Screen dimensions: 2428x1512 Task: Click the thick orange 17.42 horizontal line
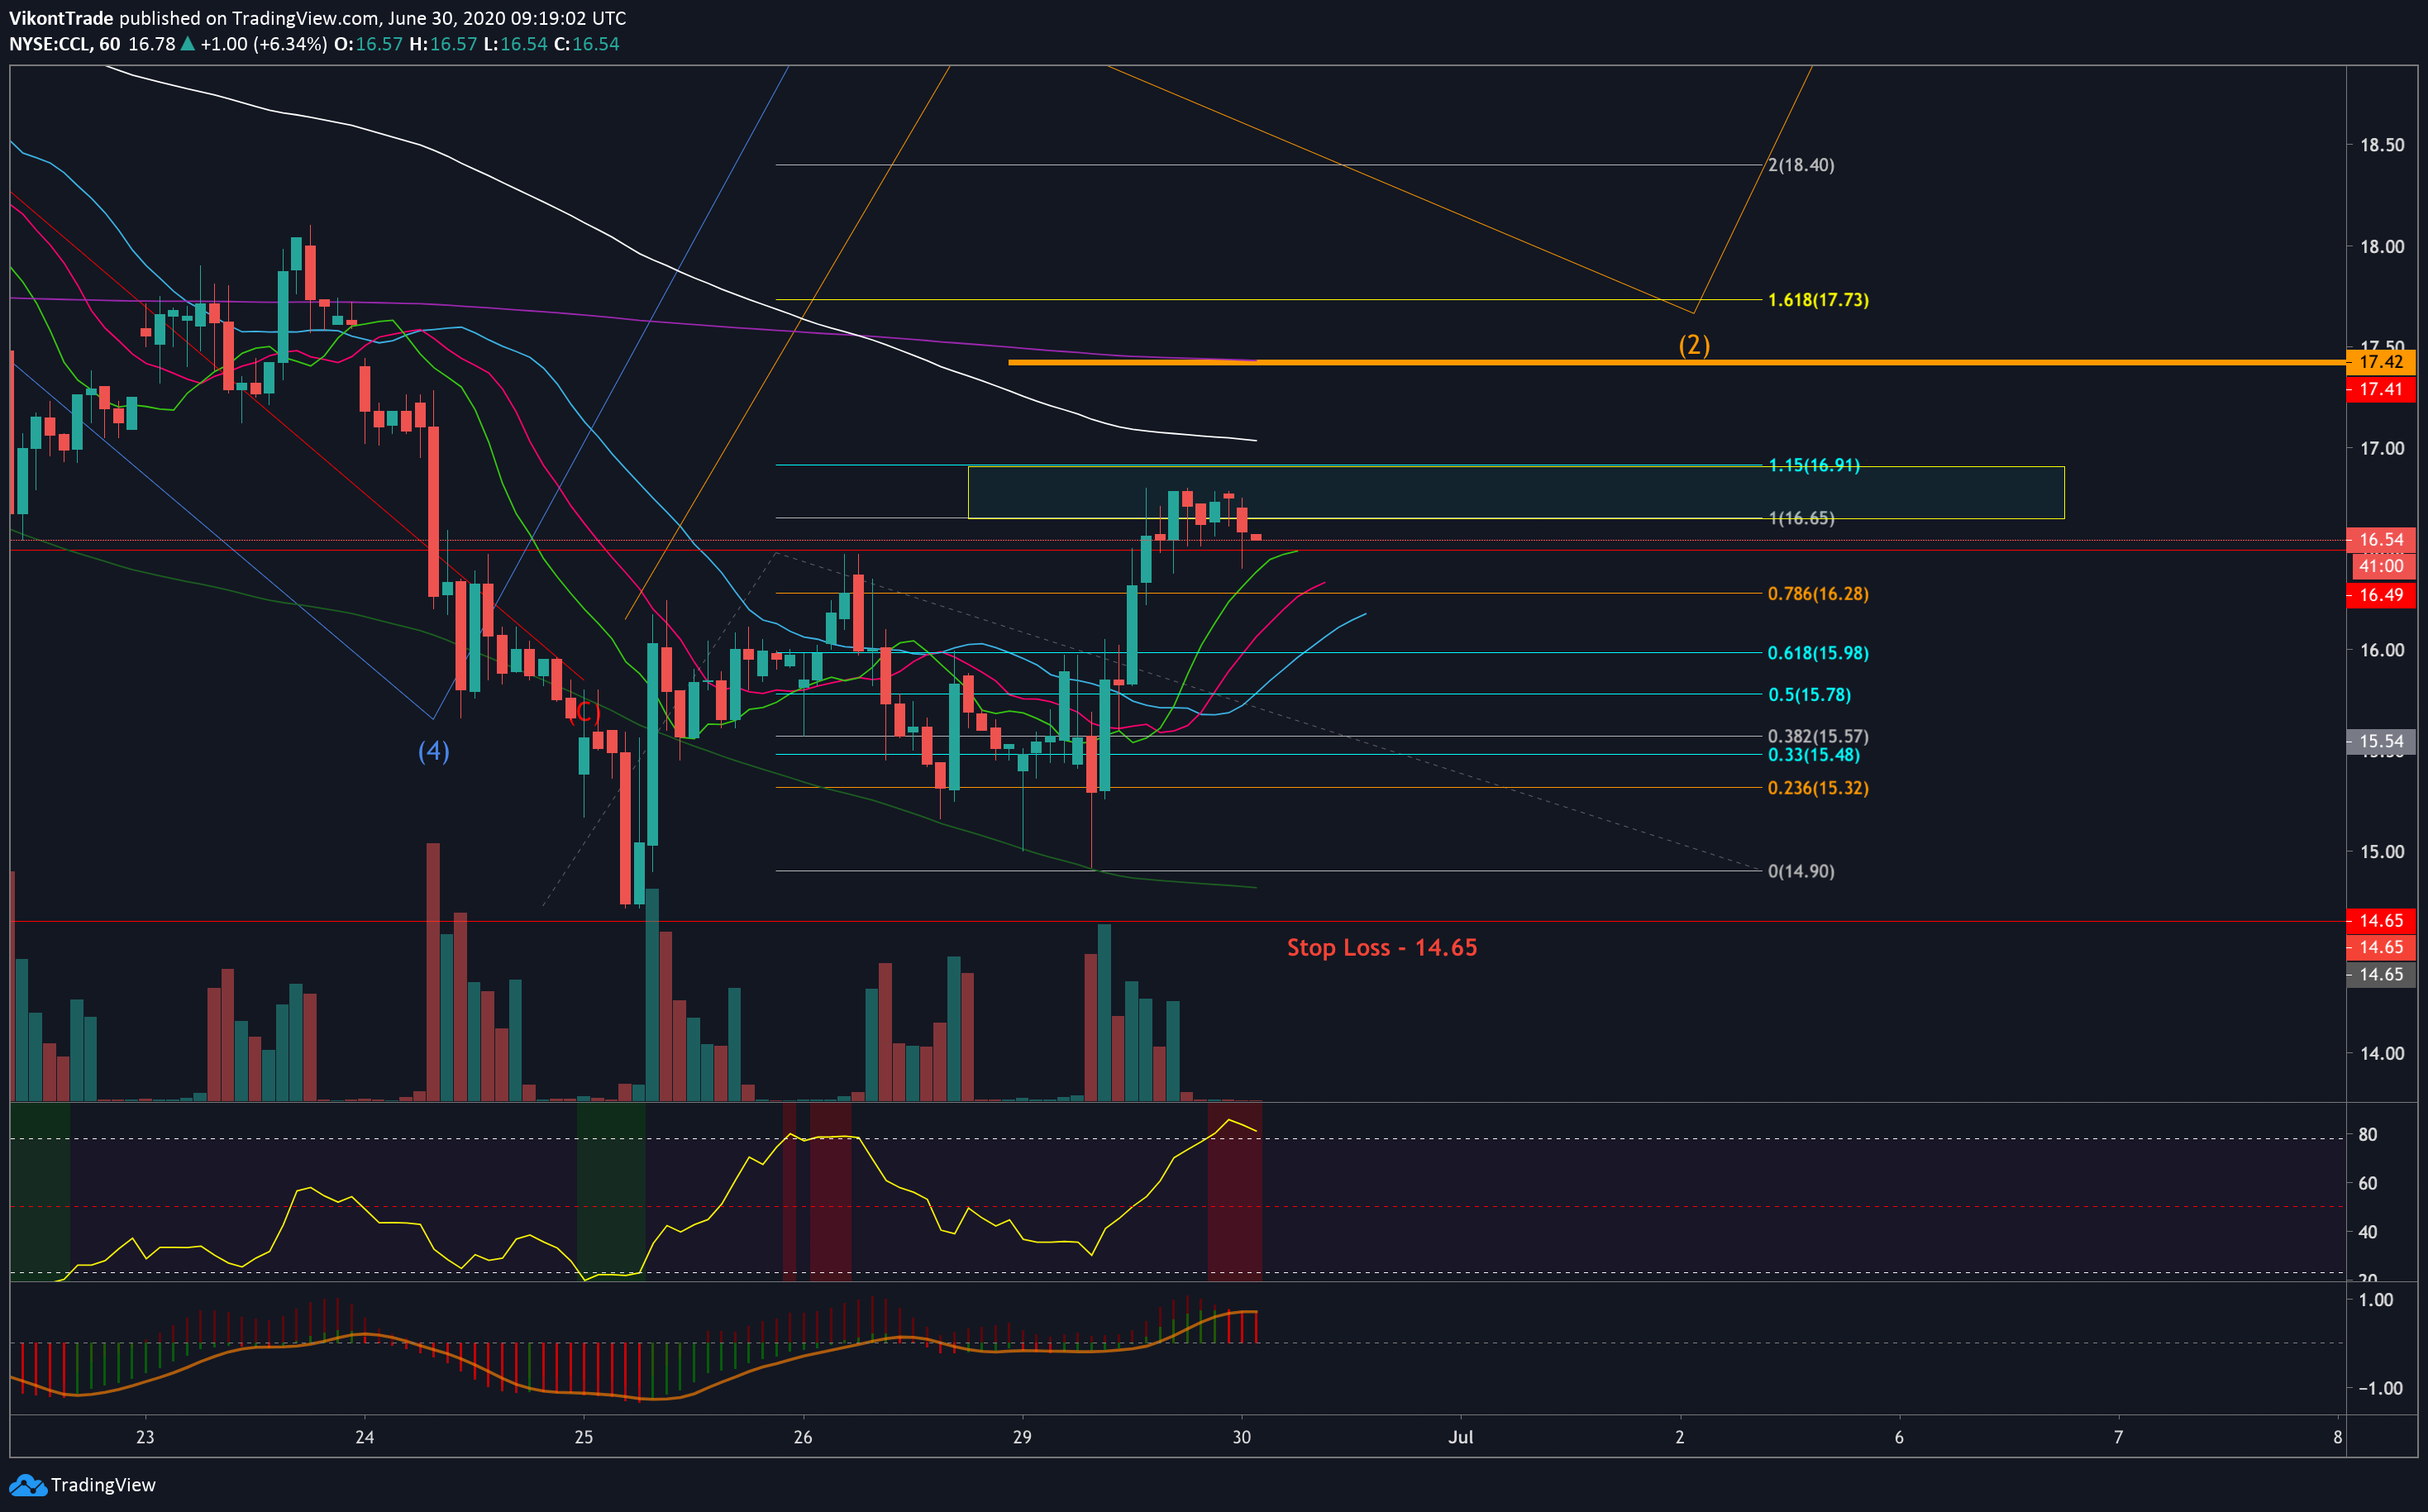1677,362
